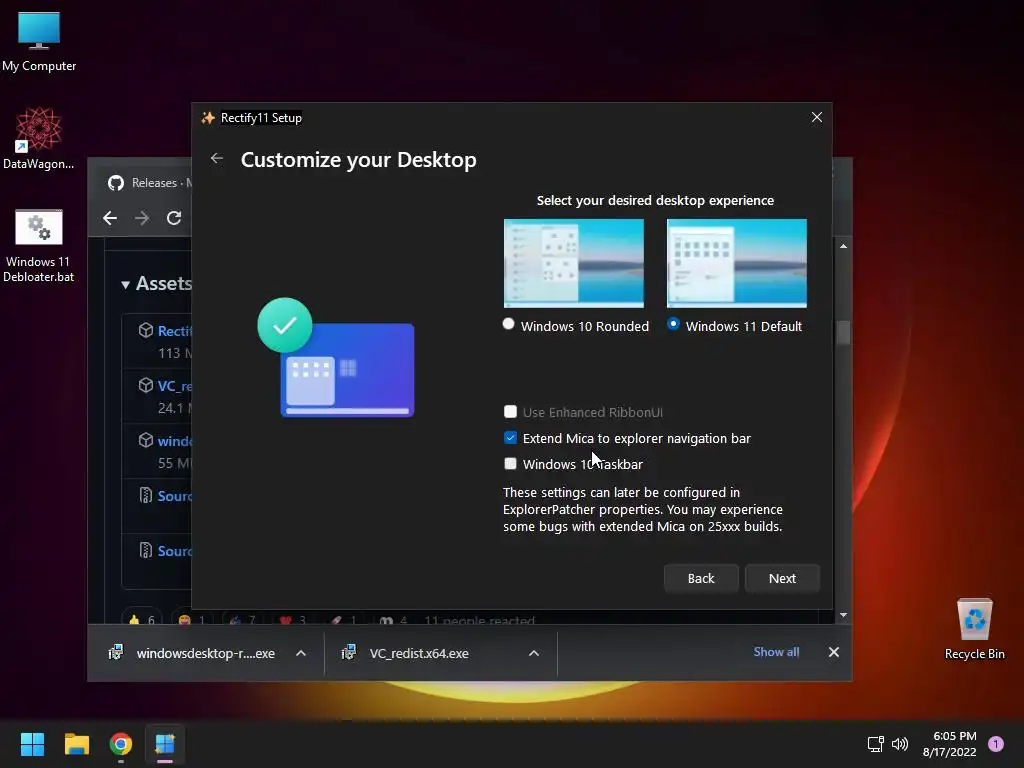Open windowsdesktop-r....exe download options chevron
The height and width of the screenshot is (768, 1024).
click(x=300, y=652)
